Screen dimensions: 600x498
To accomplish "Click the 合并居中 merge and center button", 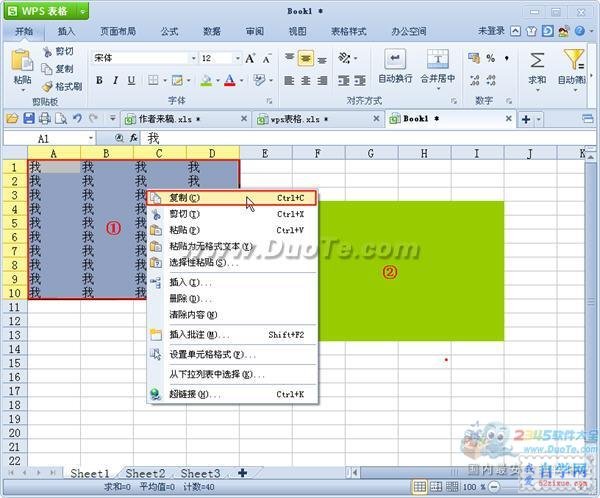I will pyautogui.click(x=438, y=70).
